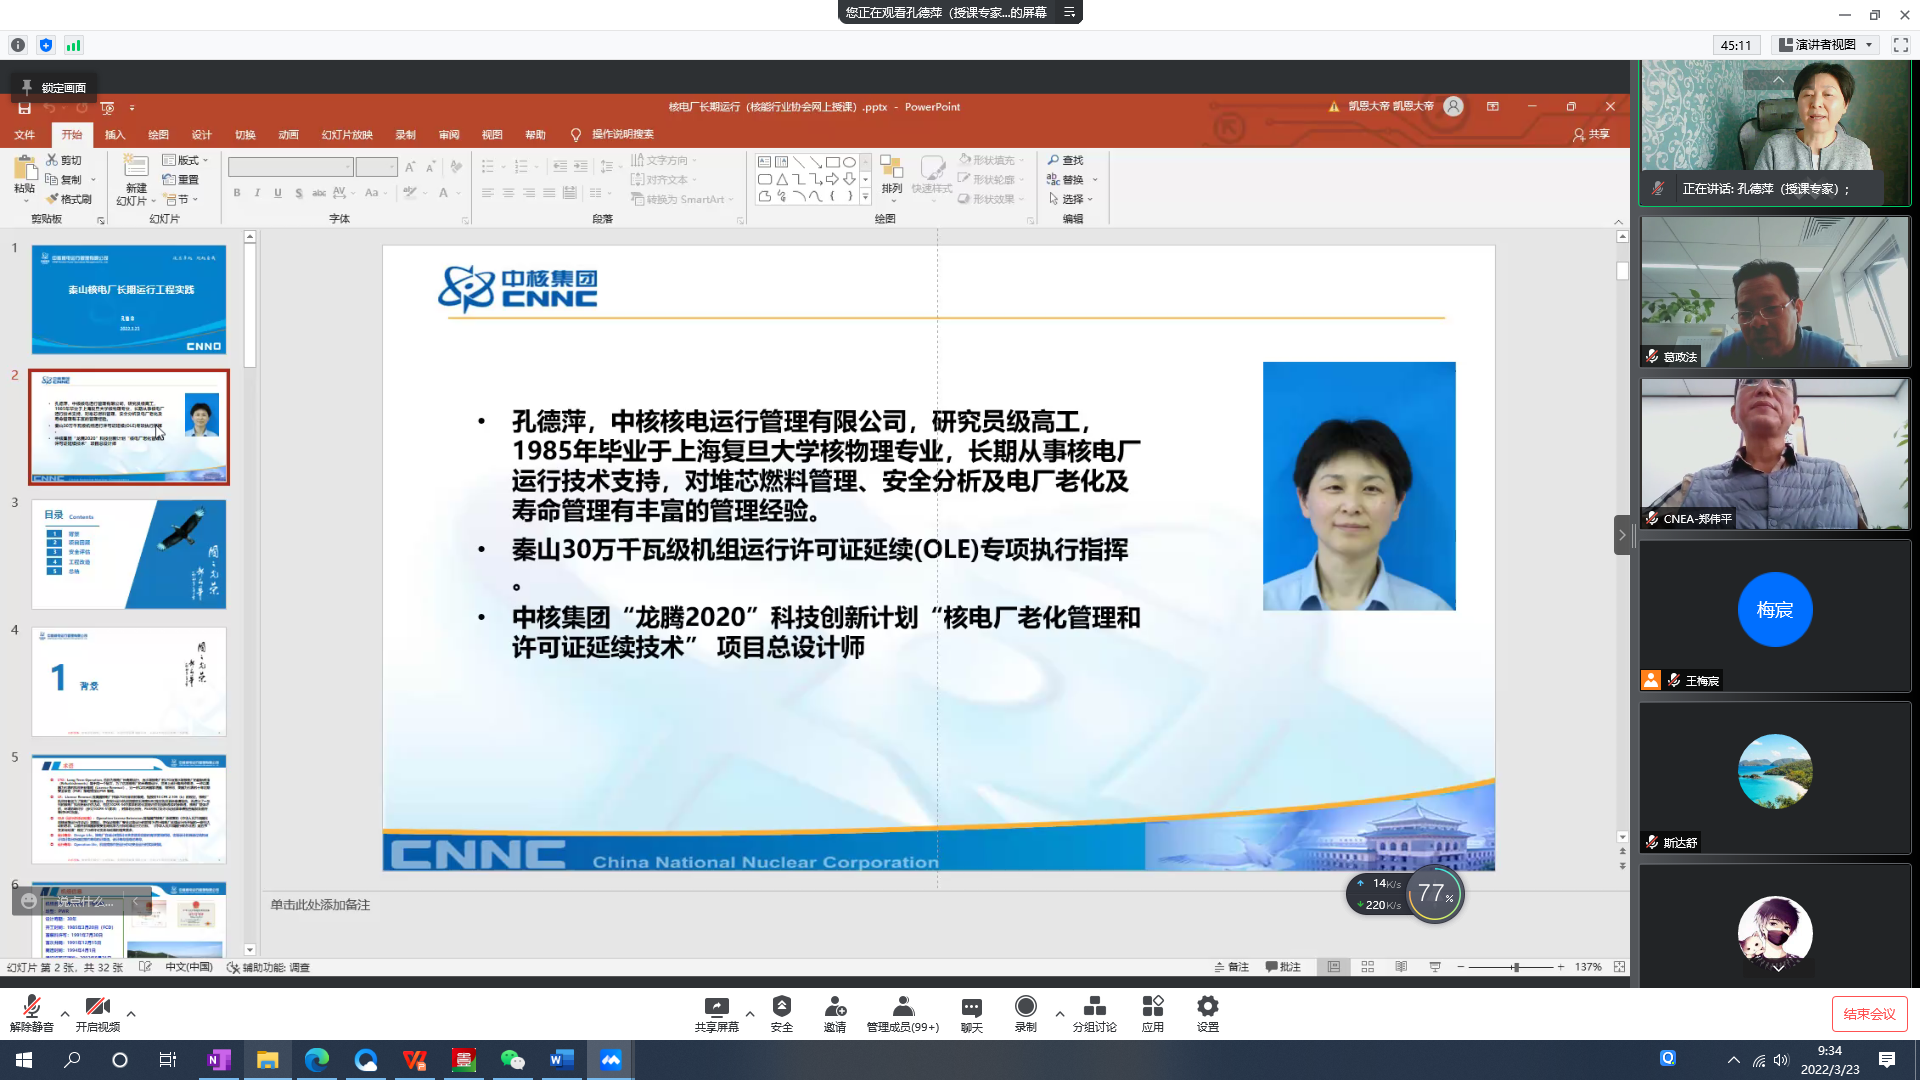Unmute the microphone
This screenshot has width=1920, height=1080.
(31, 1007)
